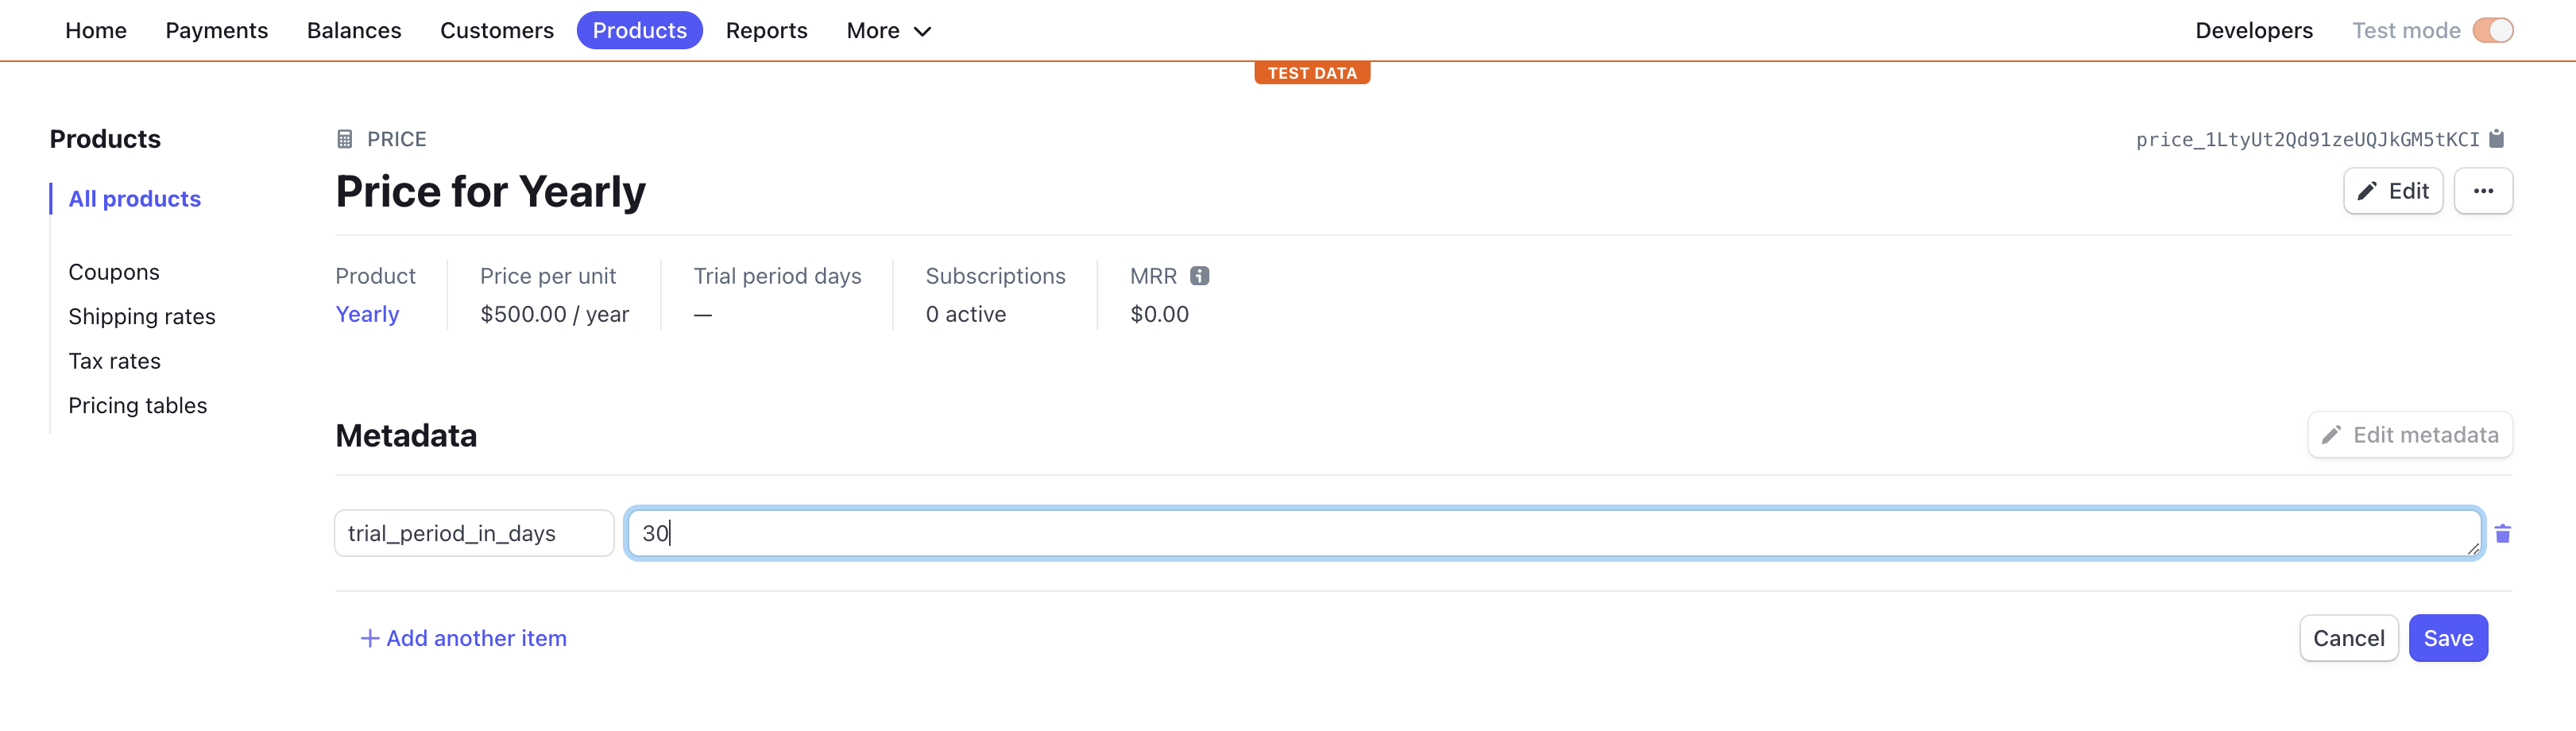Cancel metadata editing
Image resolution: width=2576 pixels, height=731 pixels.
pos(2348,639)
